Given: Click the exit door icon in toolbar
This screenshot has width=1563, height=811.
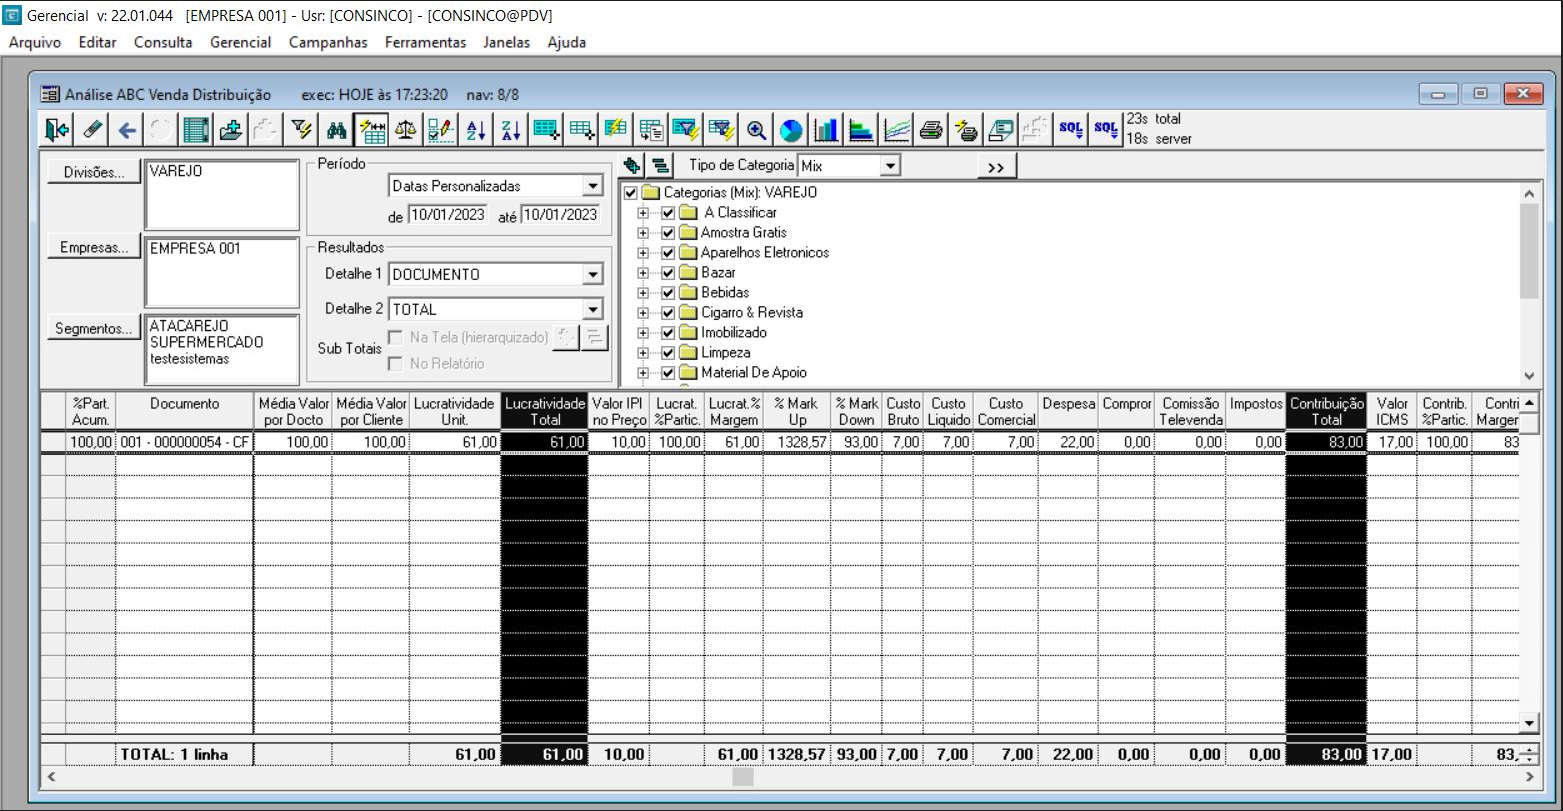Looking at the screenshot, I should point(56,130).
